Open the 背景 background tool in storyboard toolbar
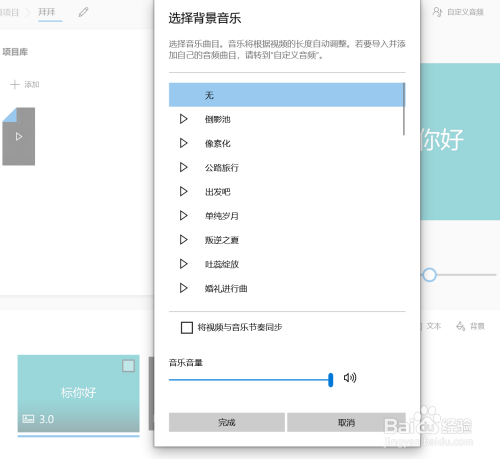This screenshot has height=459, width=500. 470,326
